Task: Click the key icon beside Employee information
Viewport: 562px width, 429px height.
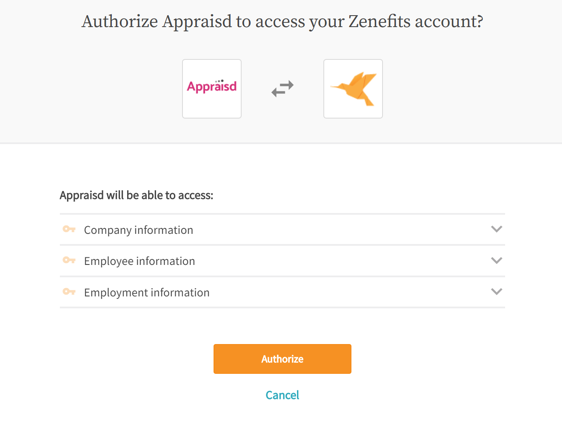Action: 69,260
